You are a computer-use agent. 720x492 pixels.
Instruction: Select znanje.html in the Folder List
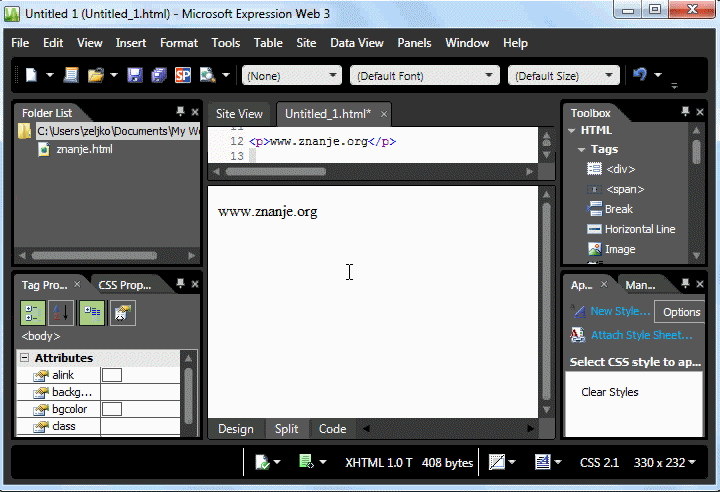click(x=84, y=149)
